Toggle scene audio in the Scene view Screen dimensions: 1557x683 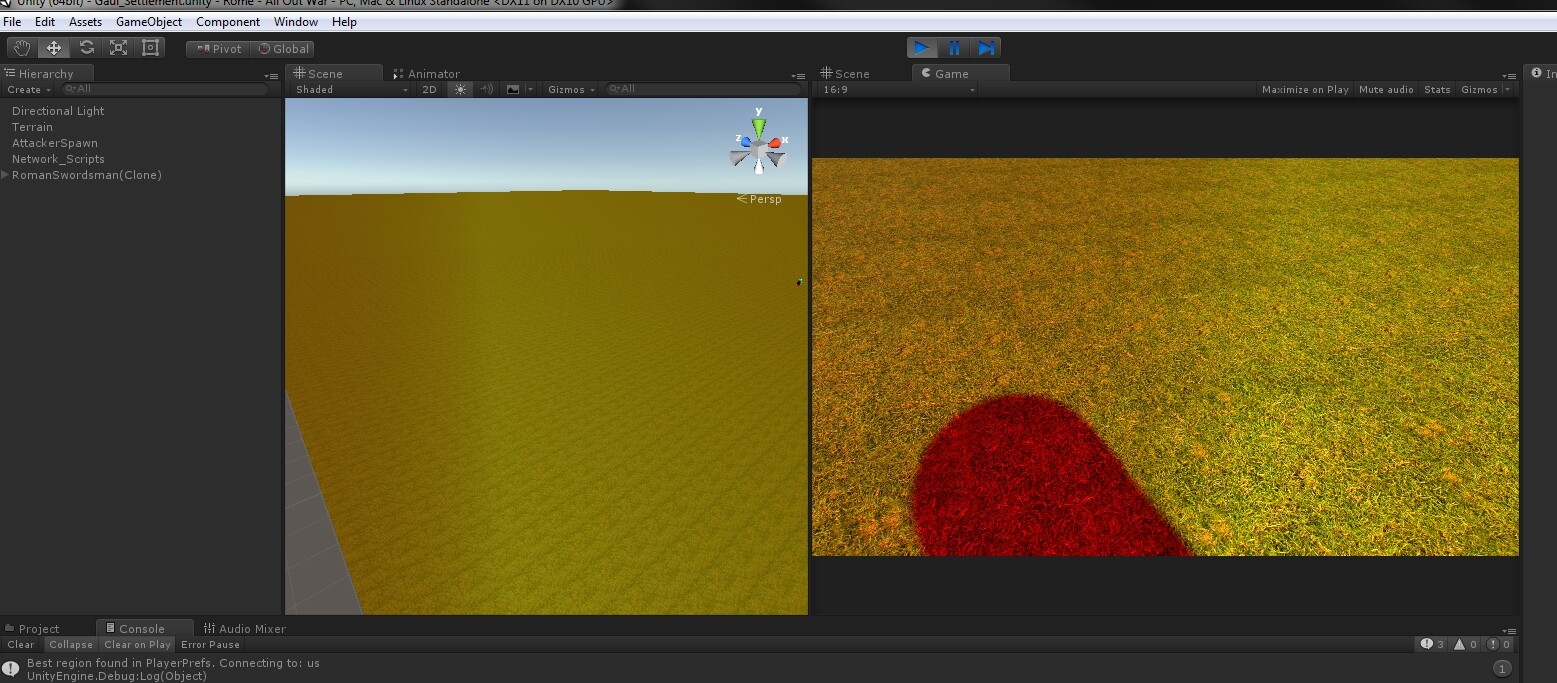coord(486,89)
